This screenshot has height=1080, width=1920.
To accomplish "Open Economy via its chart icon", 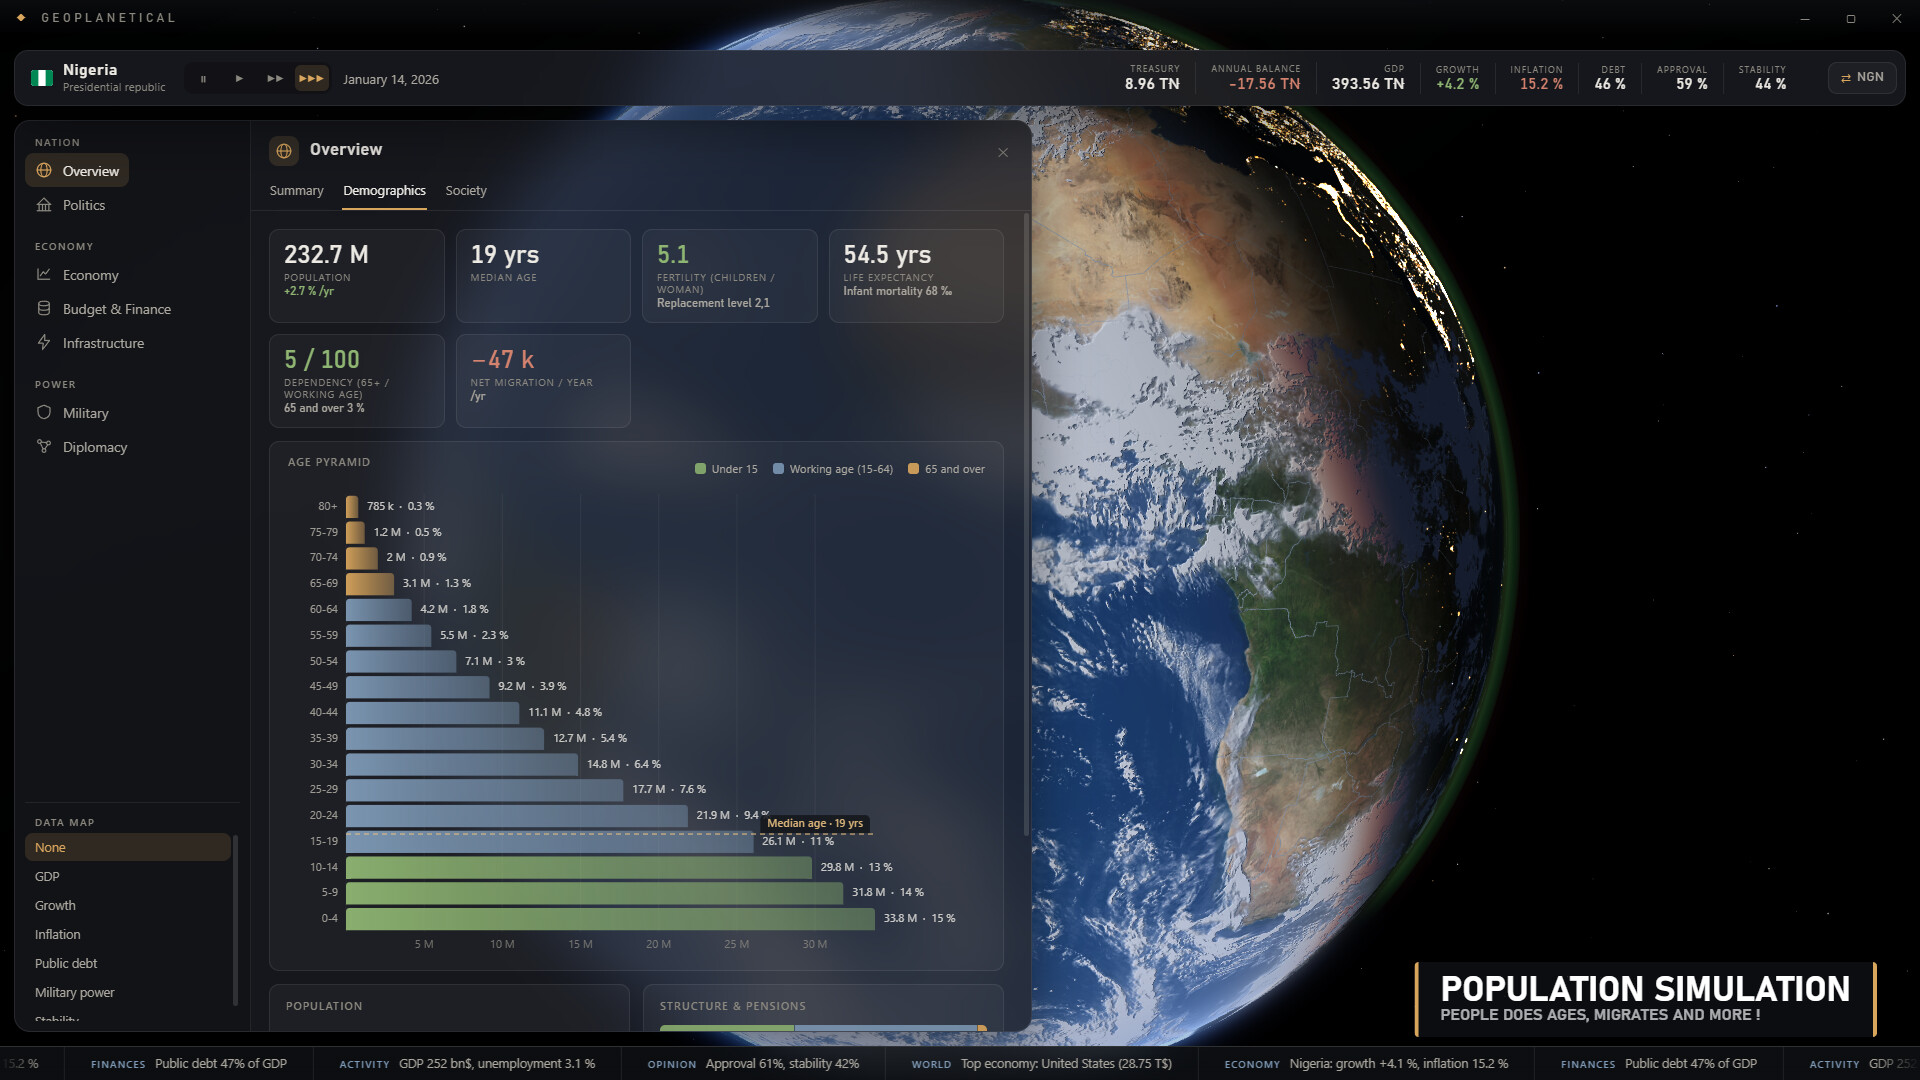I will pos(44,275).
